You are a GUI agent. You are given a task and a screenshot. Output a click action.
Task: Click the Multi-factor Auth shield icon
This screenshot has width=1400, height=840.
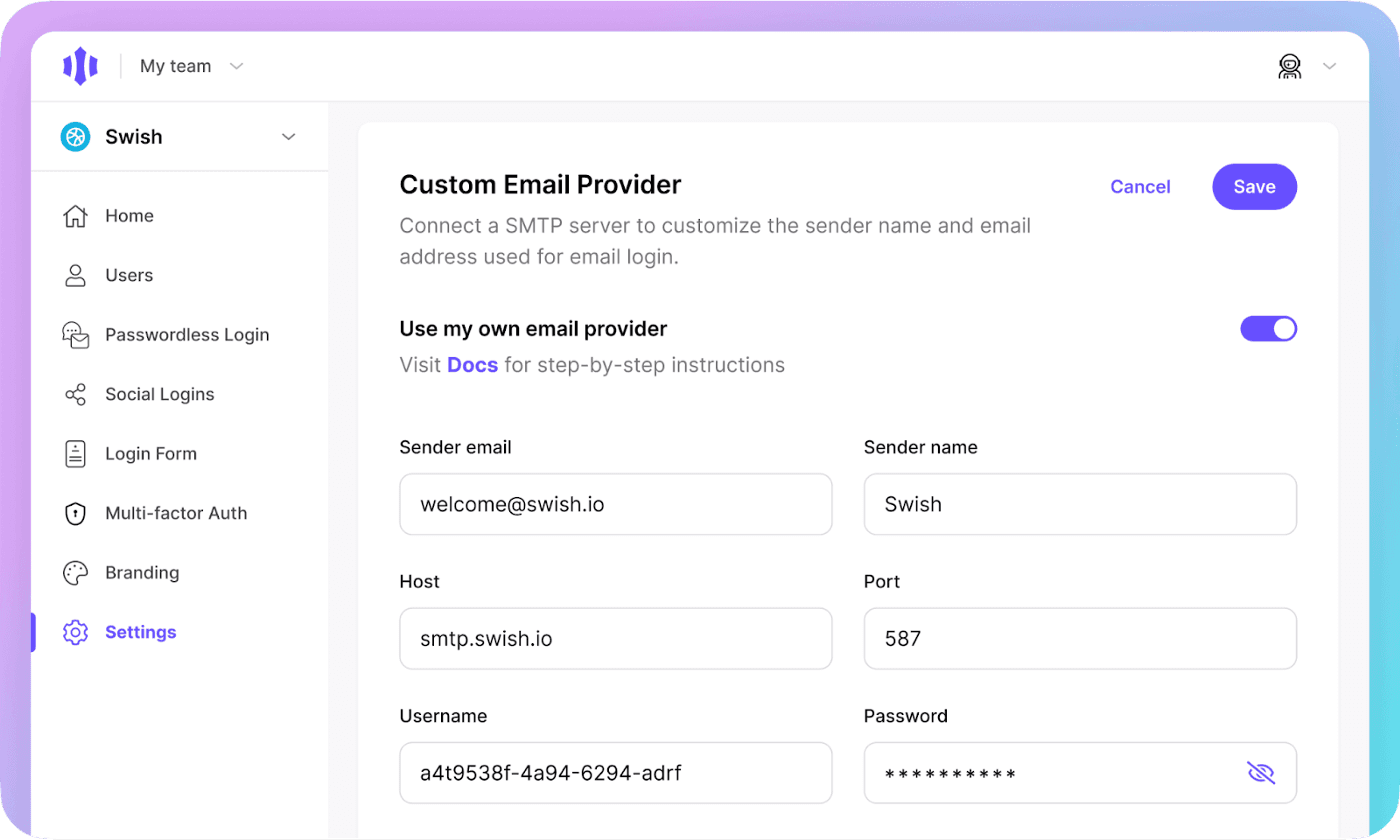tap(75, 513)
